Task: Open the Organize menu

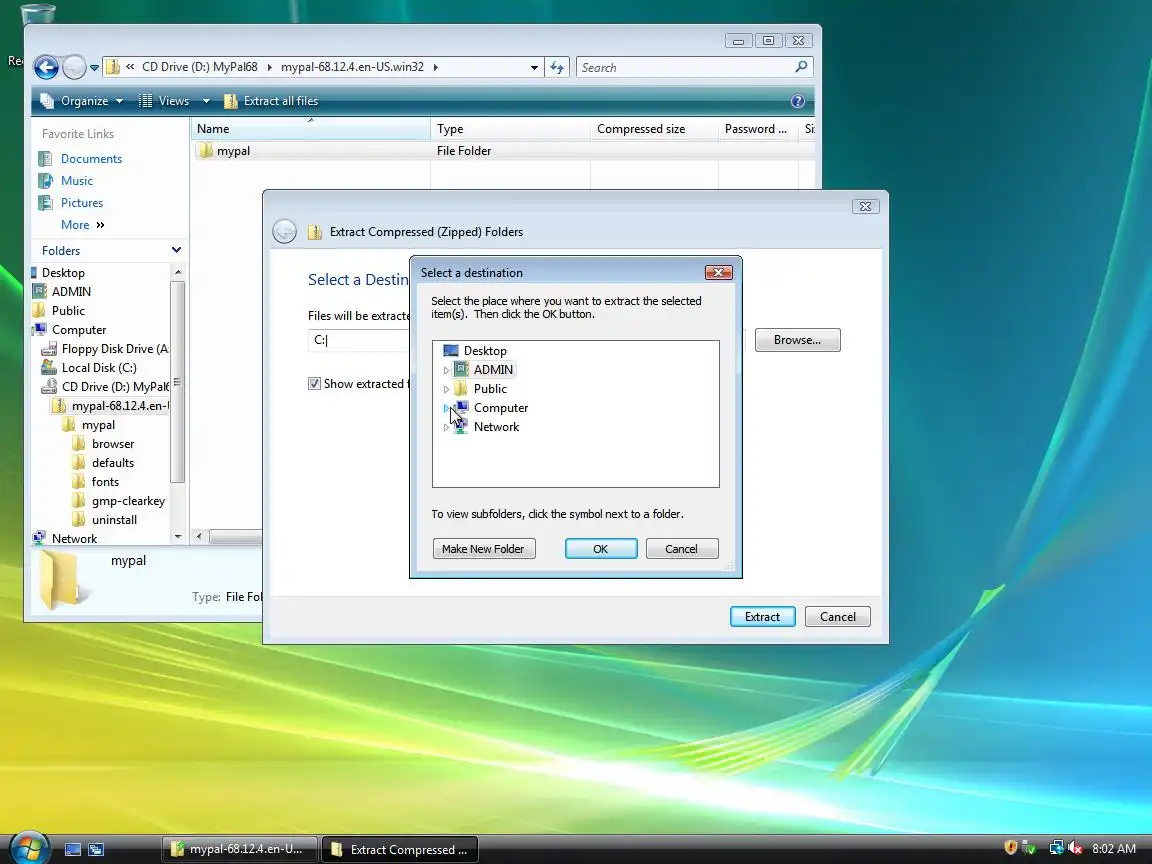Action: click(x=82, y=101)
